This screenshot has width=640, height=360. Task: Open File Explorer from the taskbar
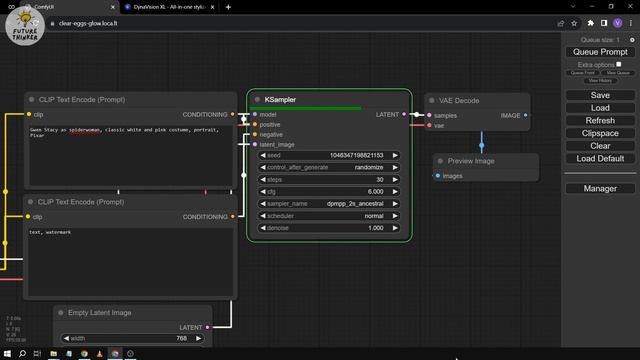pyautogui.click(x=53, y=353)
